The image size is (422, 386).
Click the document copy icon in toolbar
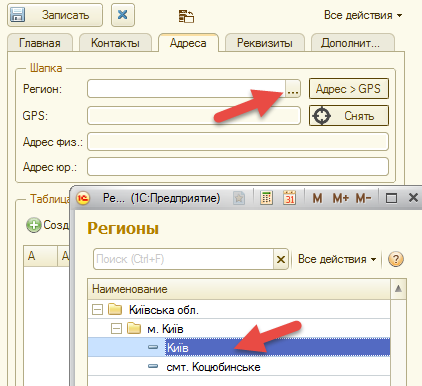click(x=186, y=16)
